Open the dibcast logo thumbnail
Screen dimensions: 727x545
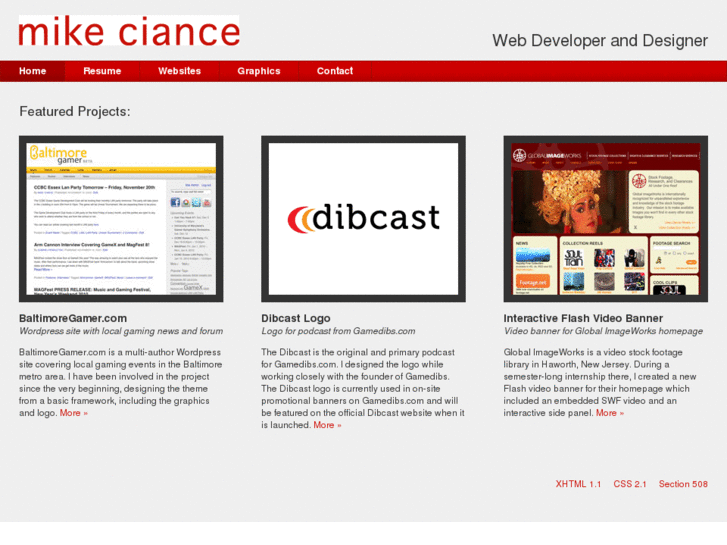pos(364,219)
